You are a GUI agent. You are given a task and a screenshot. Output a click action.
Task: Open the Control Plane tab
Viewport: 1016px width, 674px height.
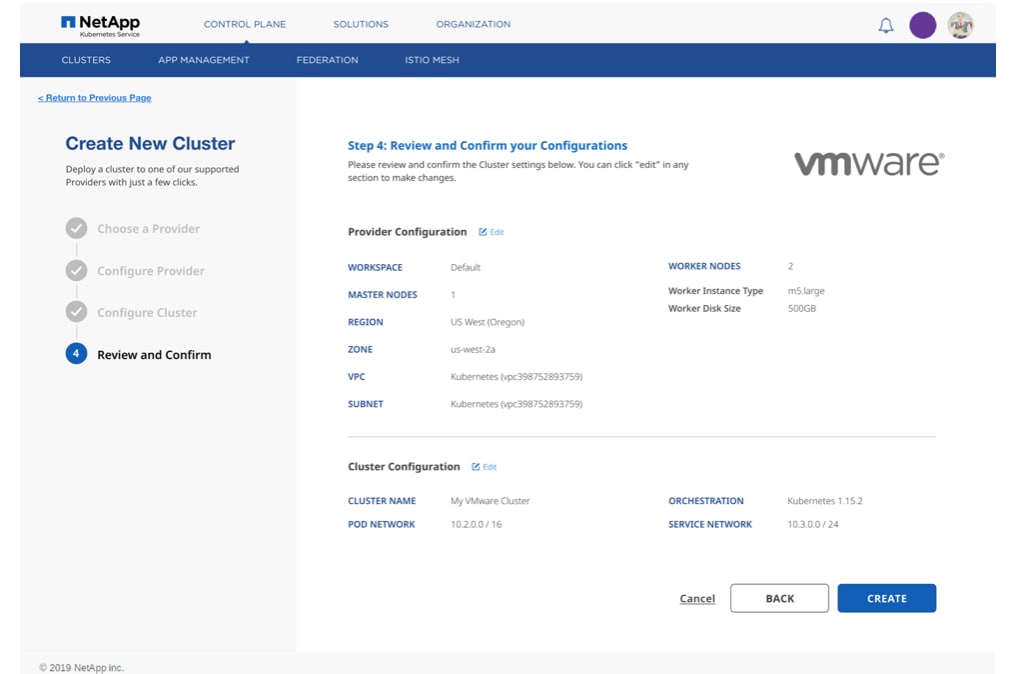[x=244, y=24]
